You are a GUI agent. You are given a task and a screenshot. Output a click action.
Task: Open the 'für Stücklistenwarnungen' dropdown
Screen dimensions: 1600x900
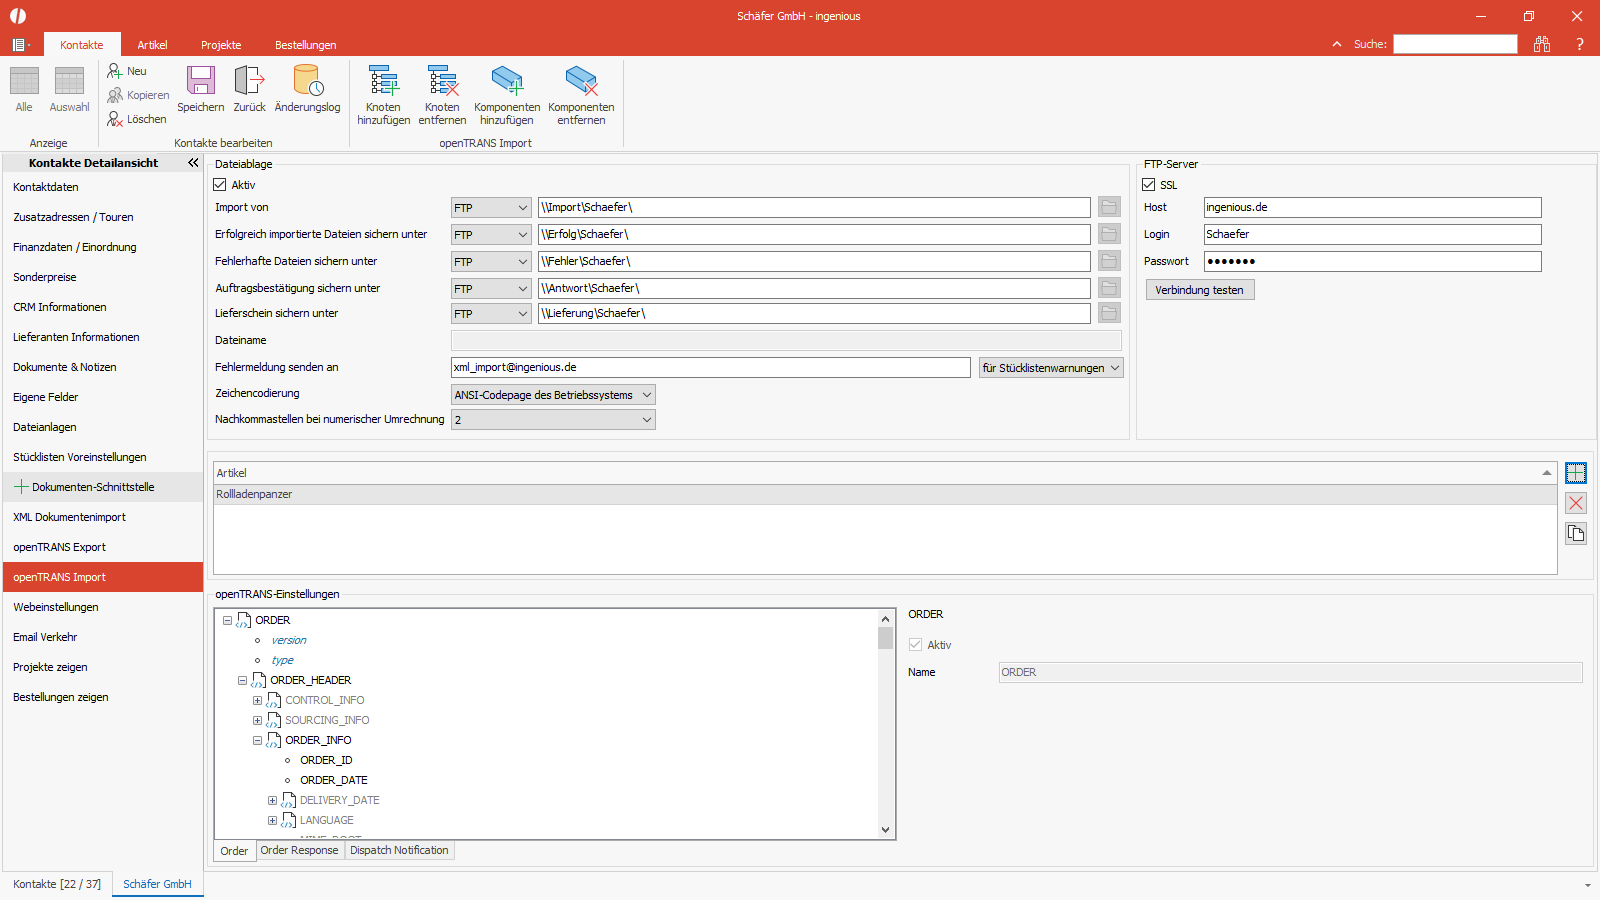pyautogui.click(x=1051, y=368)
